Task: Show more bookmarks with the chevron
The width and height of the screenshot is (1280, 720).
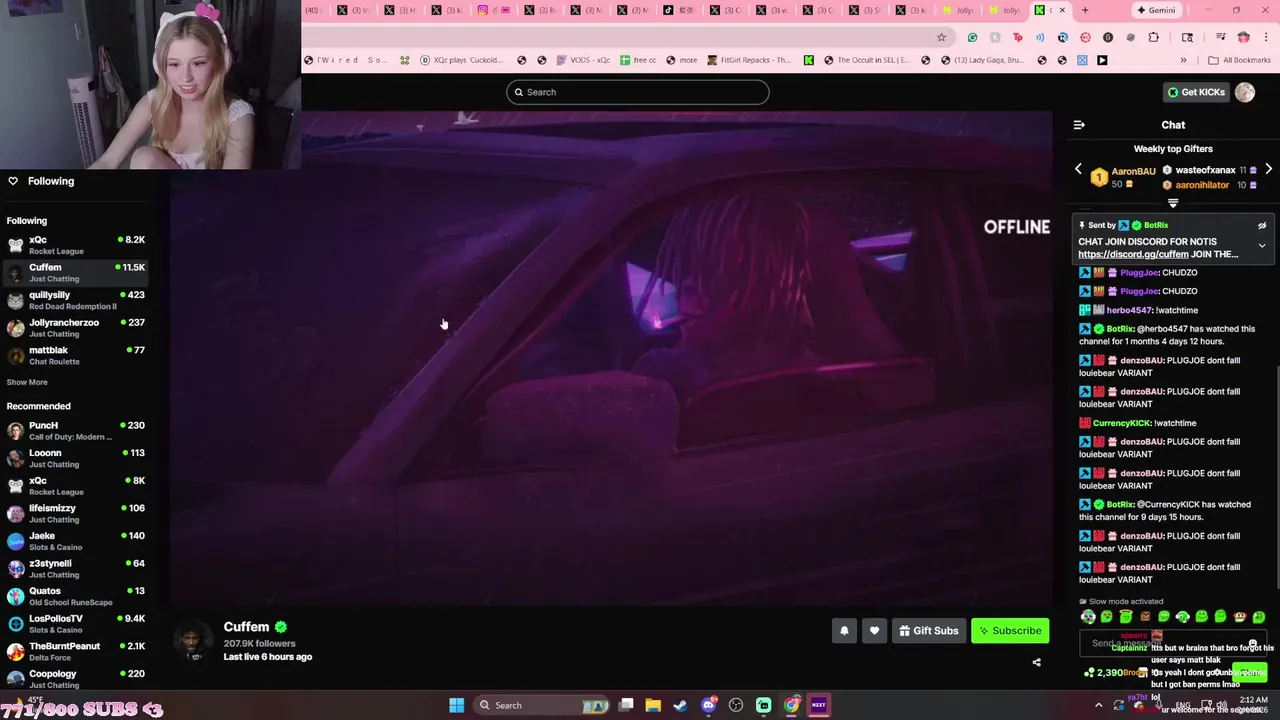Action: (1183, 60)
